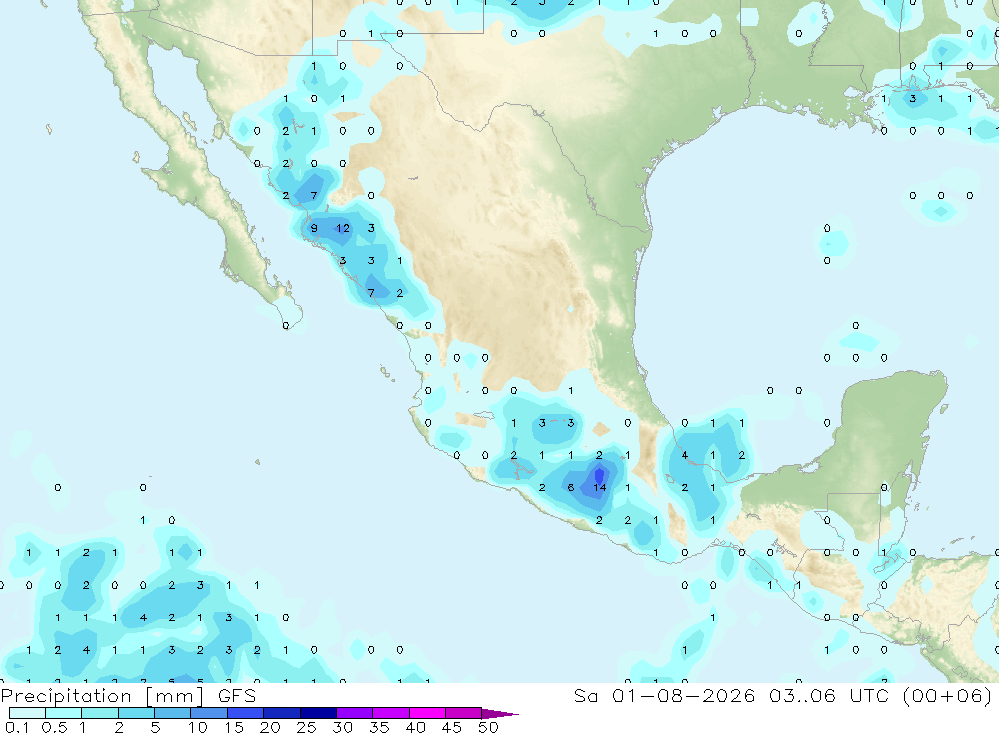This screenshot has height=733, width=1000.
Task: Select the 35–40 mm purple legend swatch
Action: (x=391, y=713)
